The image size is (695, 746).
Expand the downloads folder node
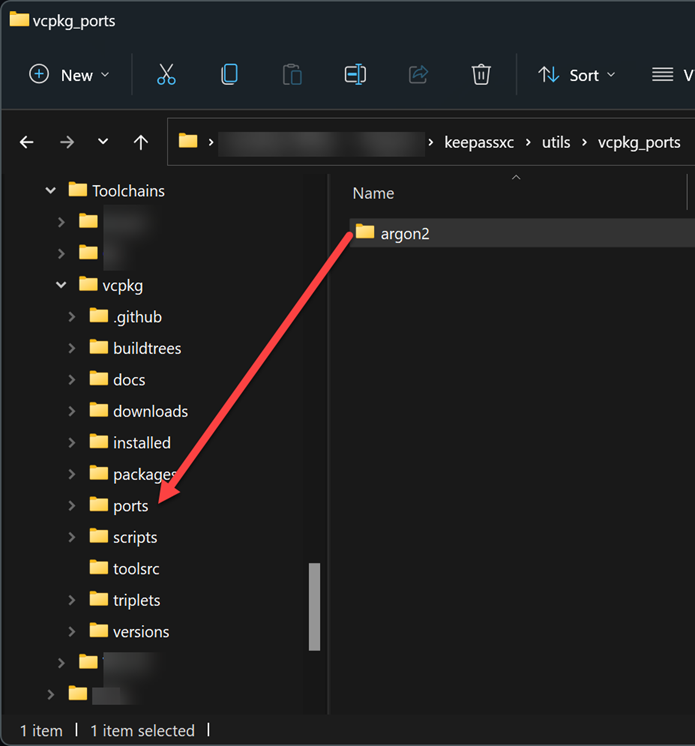click(x=72, y=411)
